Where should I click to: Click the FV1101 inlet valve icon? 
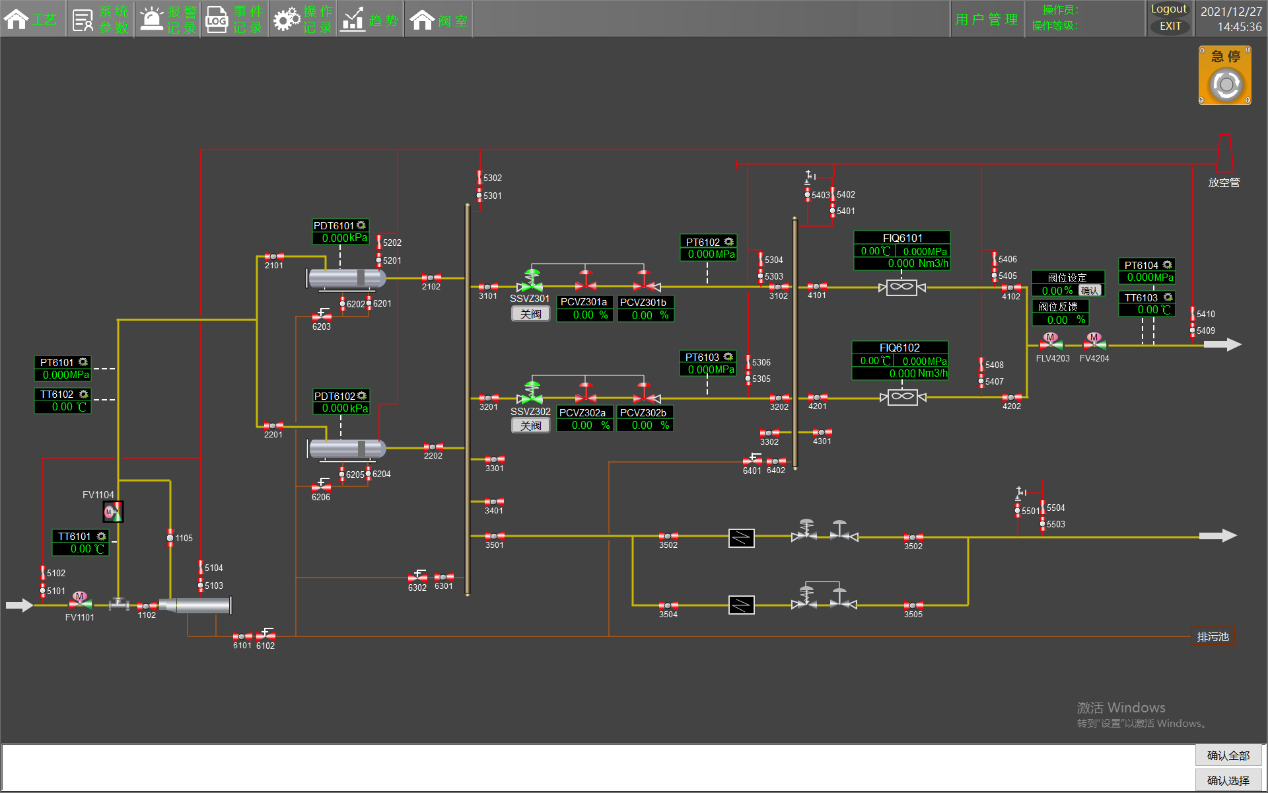(x=80, y=602)
